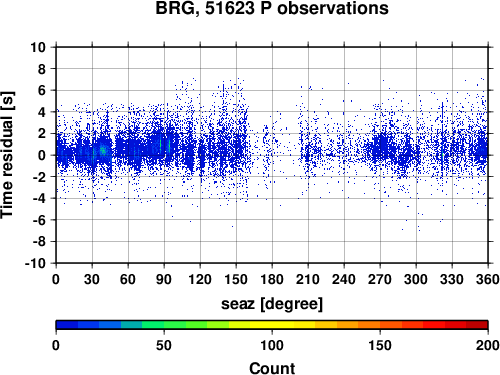Click the y-axis tick label 10

coord(38,47)
